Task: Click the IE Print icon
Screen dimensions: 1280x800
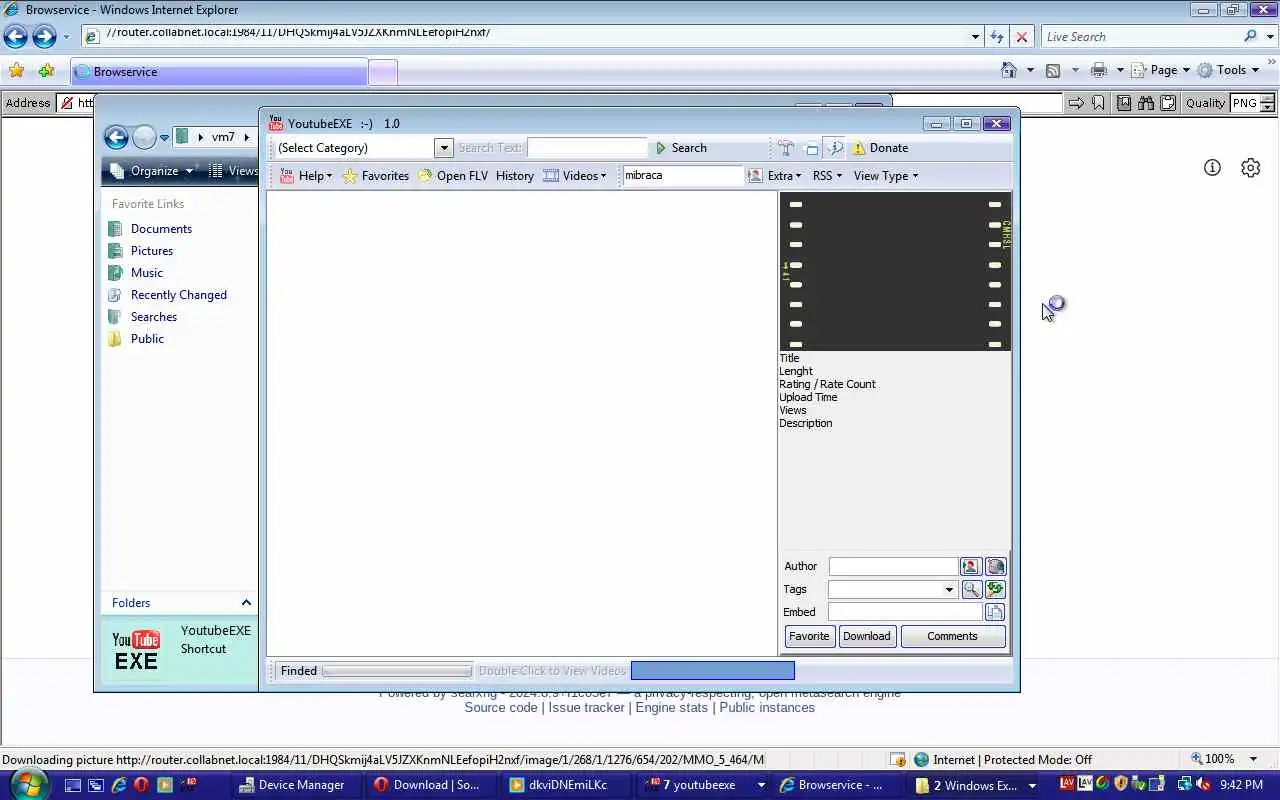Action: tap(1099, 70)
